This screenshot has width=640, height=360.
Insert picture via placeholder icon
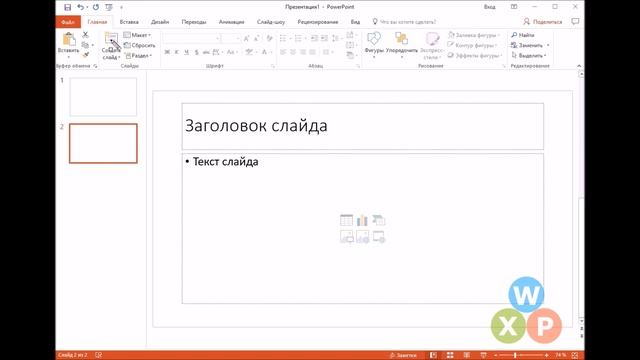click(347, 237)
